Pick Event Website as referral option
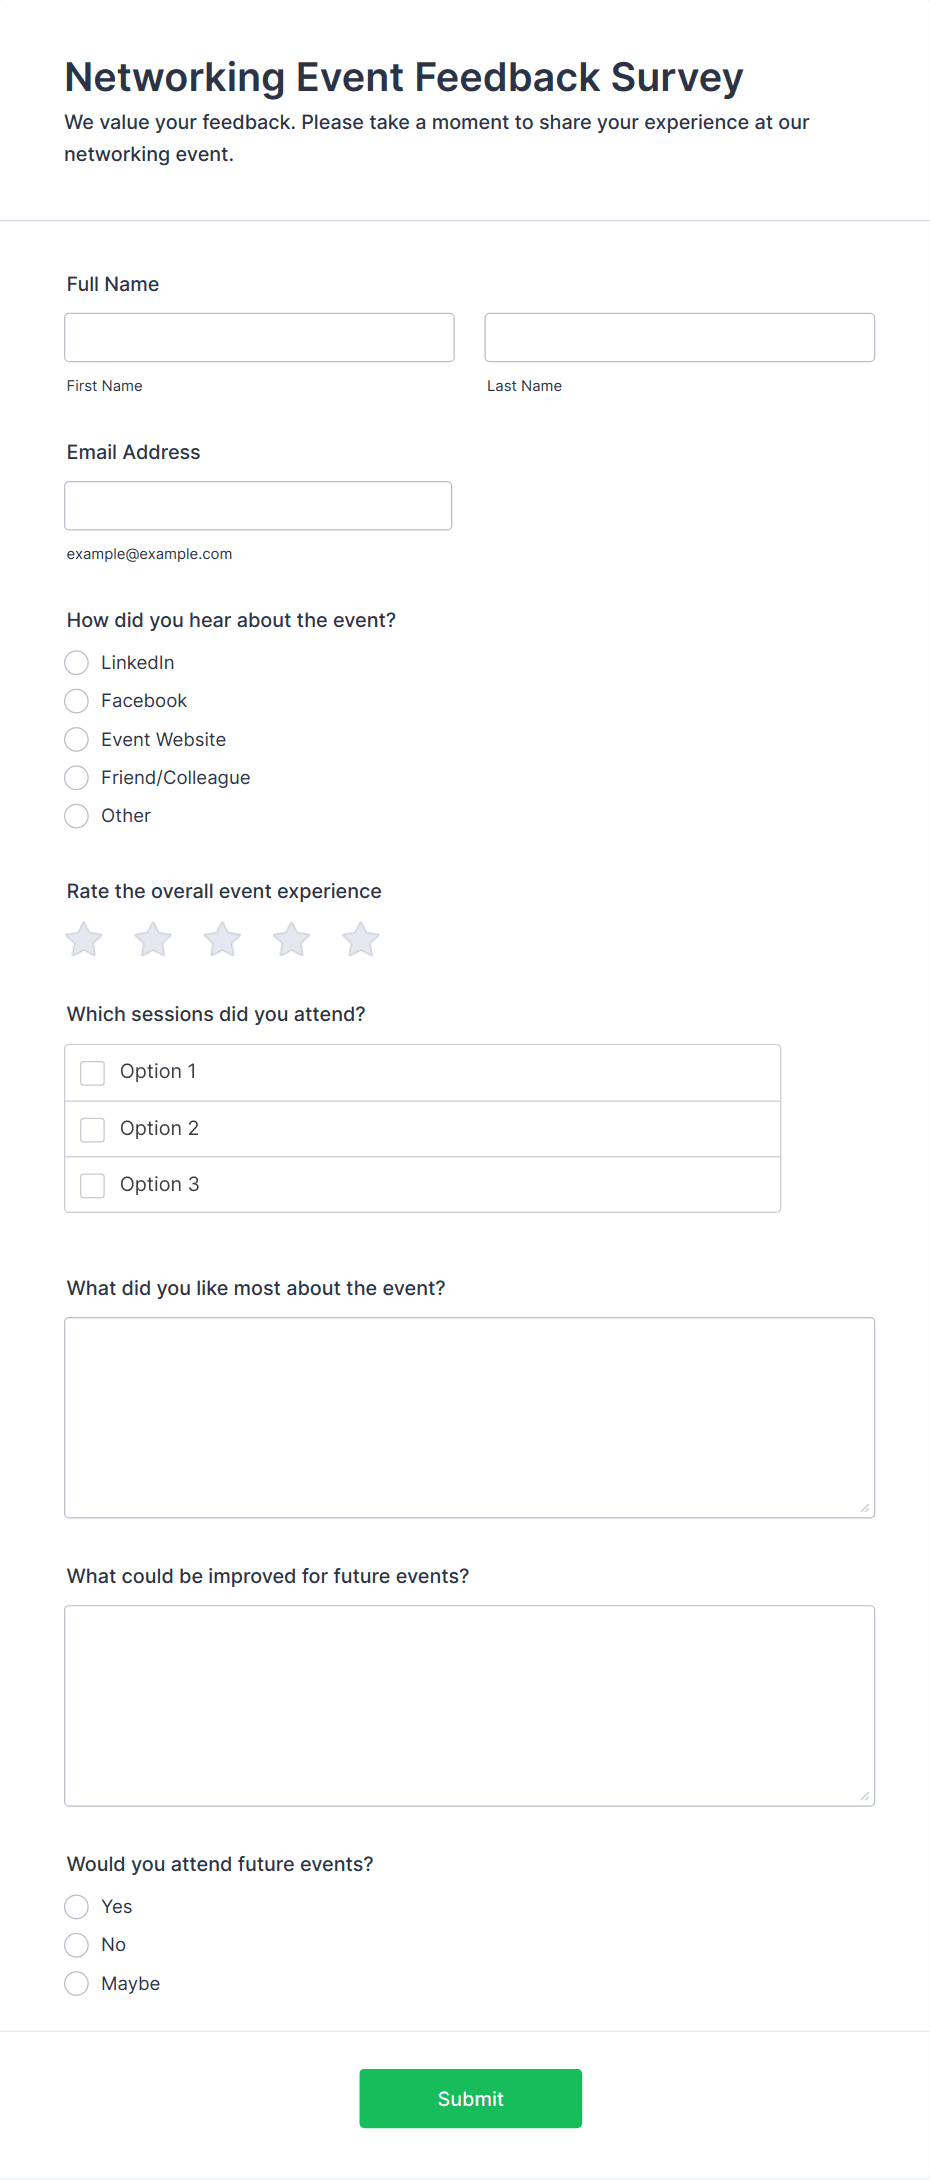The height and width of the screenshot is (2180, 930). tap(76, 739)
